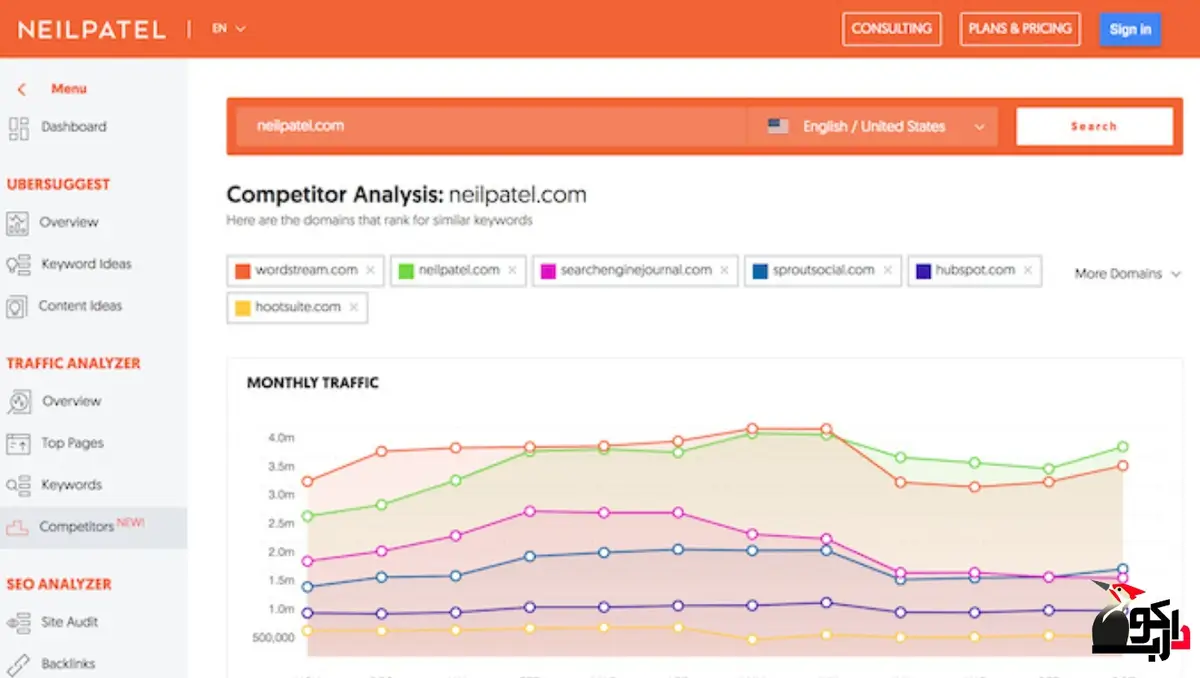The image size is (1200, 678).
Task: Open Site Audit in SEO Analyzer
Action: pyautogui.click(x=70, y=622)
